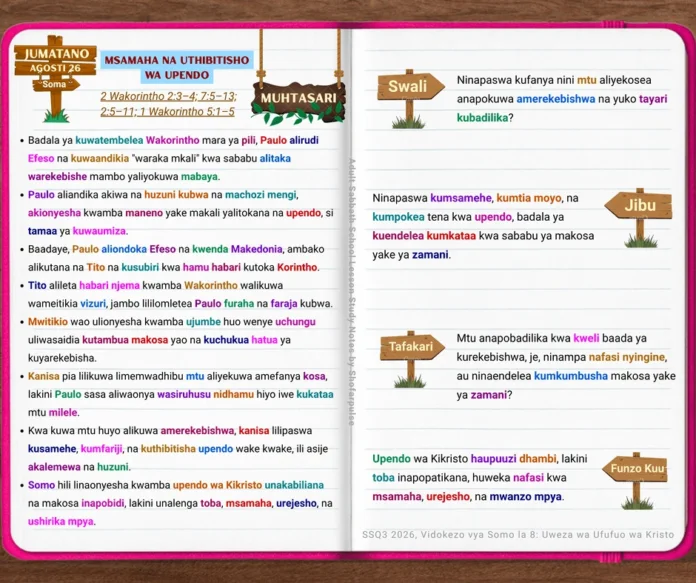The height and width of the screenshot is (583, 696).
Task: Click the phrase wasiruhusu nidhamu
Action: point(206,394)
